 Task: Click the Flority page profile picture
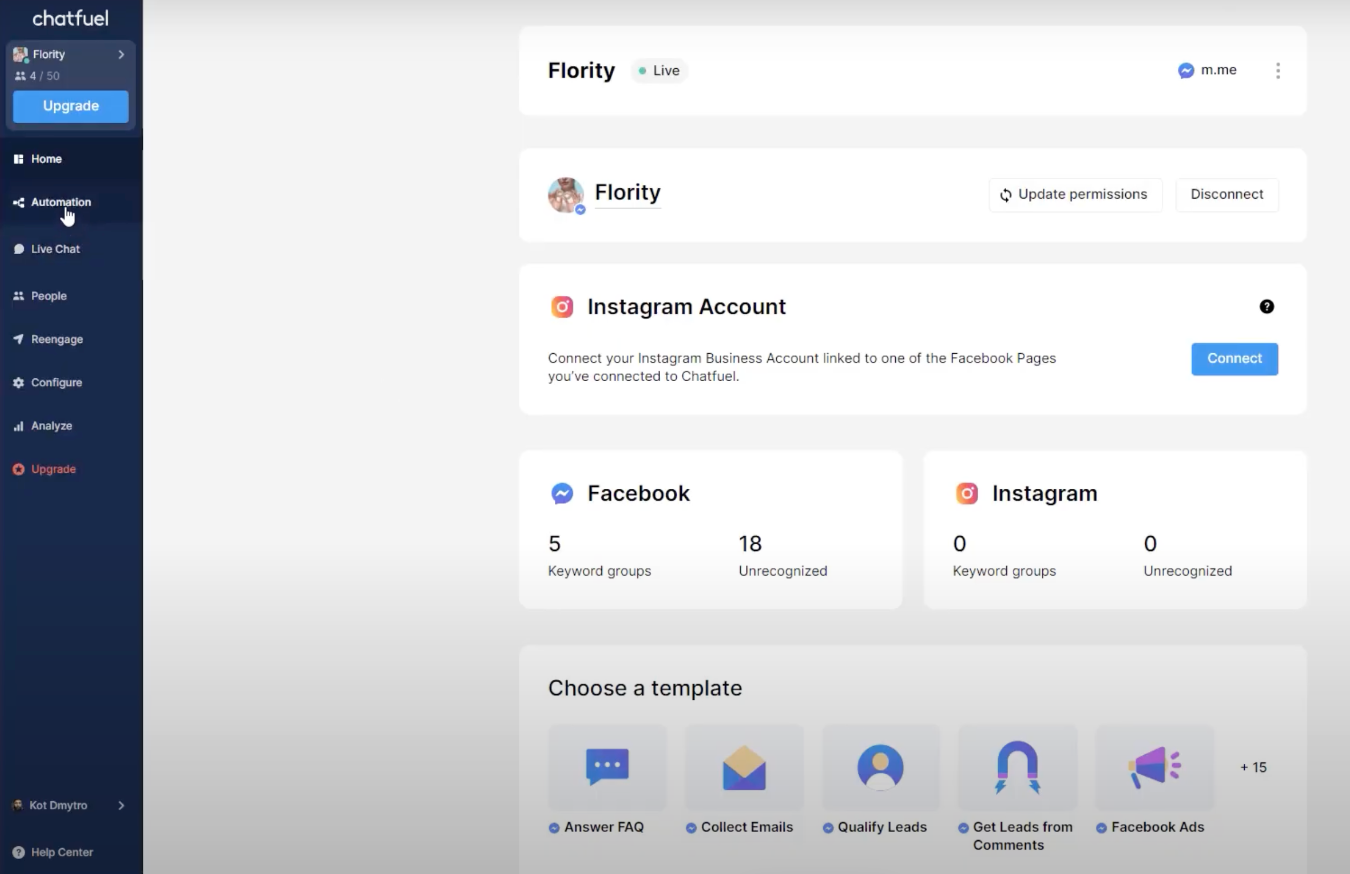click(x=566, y=195)
